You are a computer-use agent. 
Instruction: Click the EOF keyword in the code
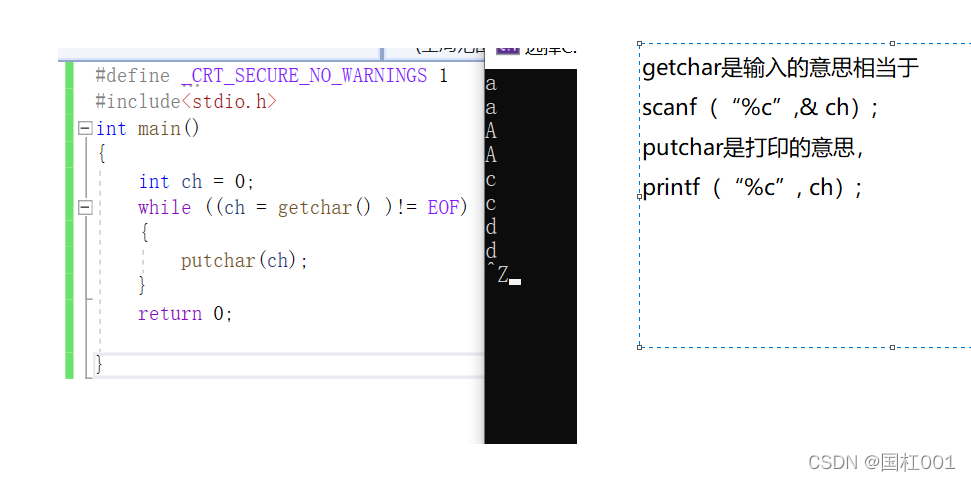pyautogui.click(x=442, y=207)
